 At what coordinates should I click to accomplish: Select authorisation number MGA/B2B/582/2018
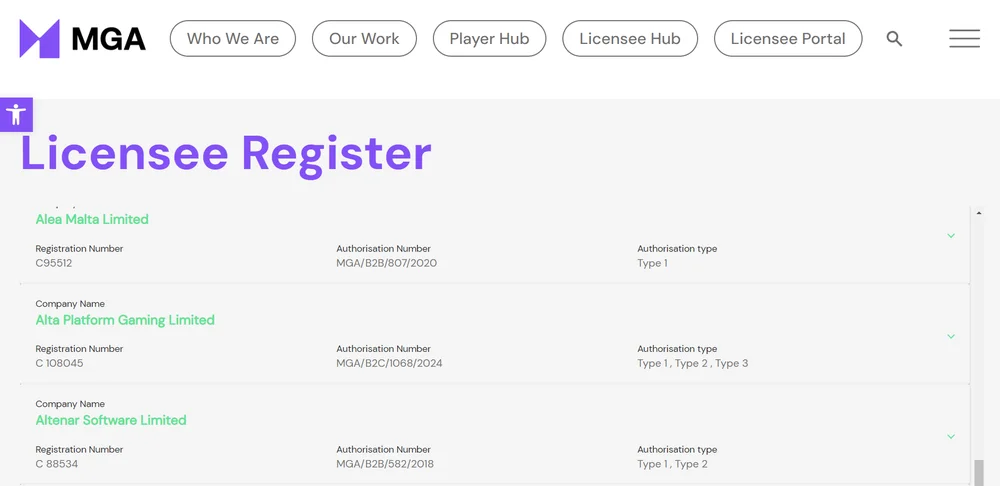pos(385,464)
